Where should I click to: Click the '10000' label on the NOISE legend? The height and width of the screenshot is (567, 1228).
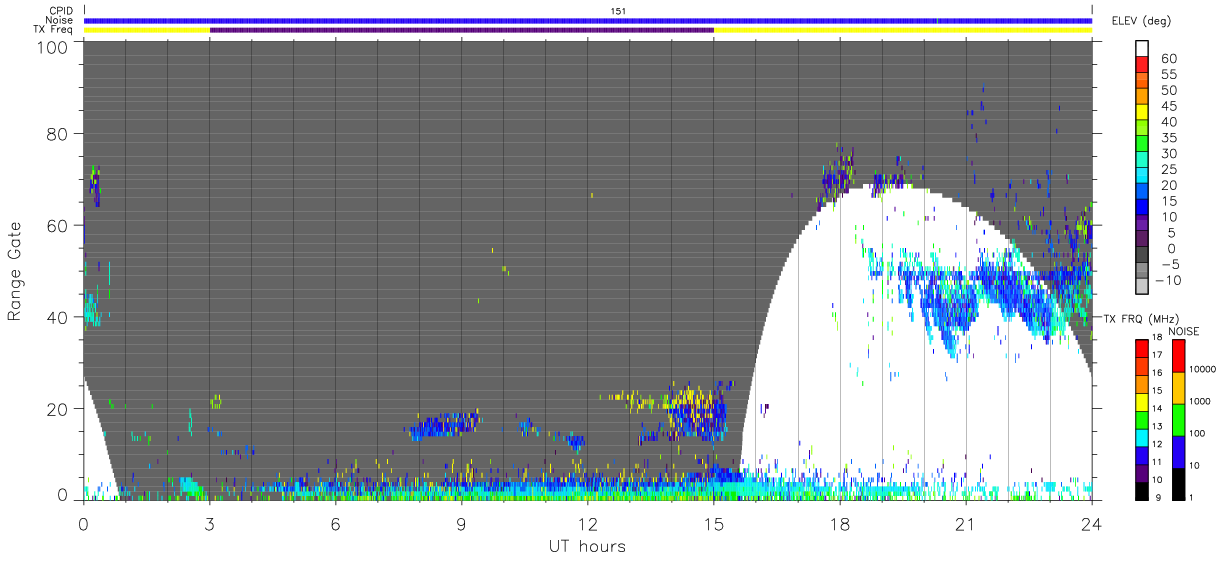(x=1202, y=369)
